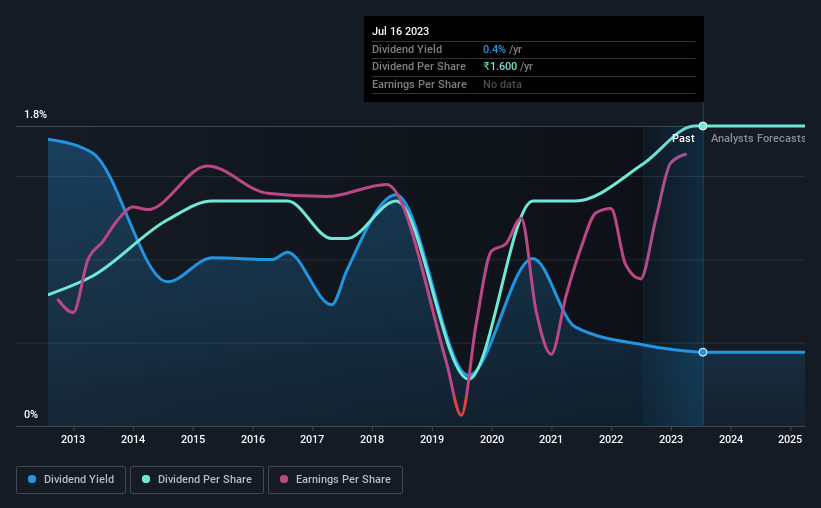The width and height of the screenshot is (821, 508).
Task: Click the 2017 x-axis label
Action: [x=312, y=439]
